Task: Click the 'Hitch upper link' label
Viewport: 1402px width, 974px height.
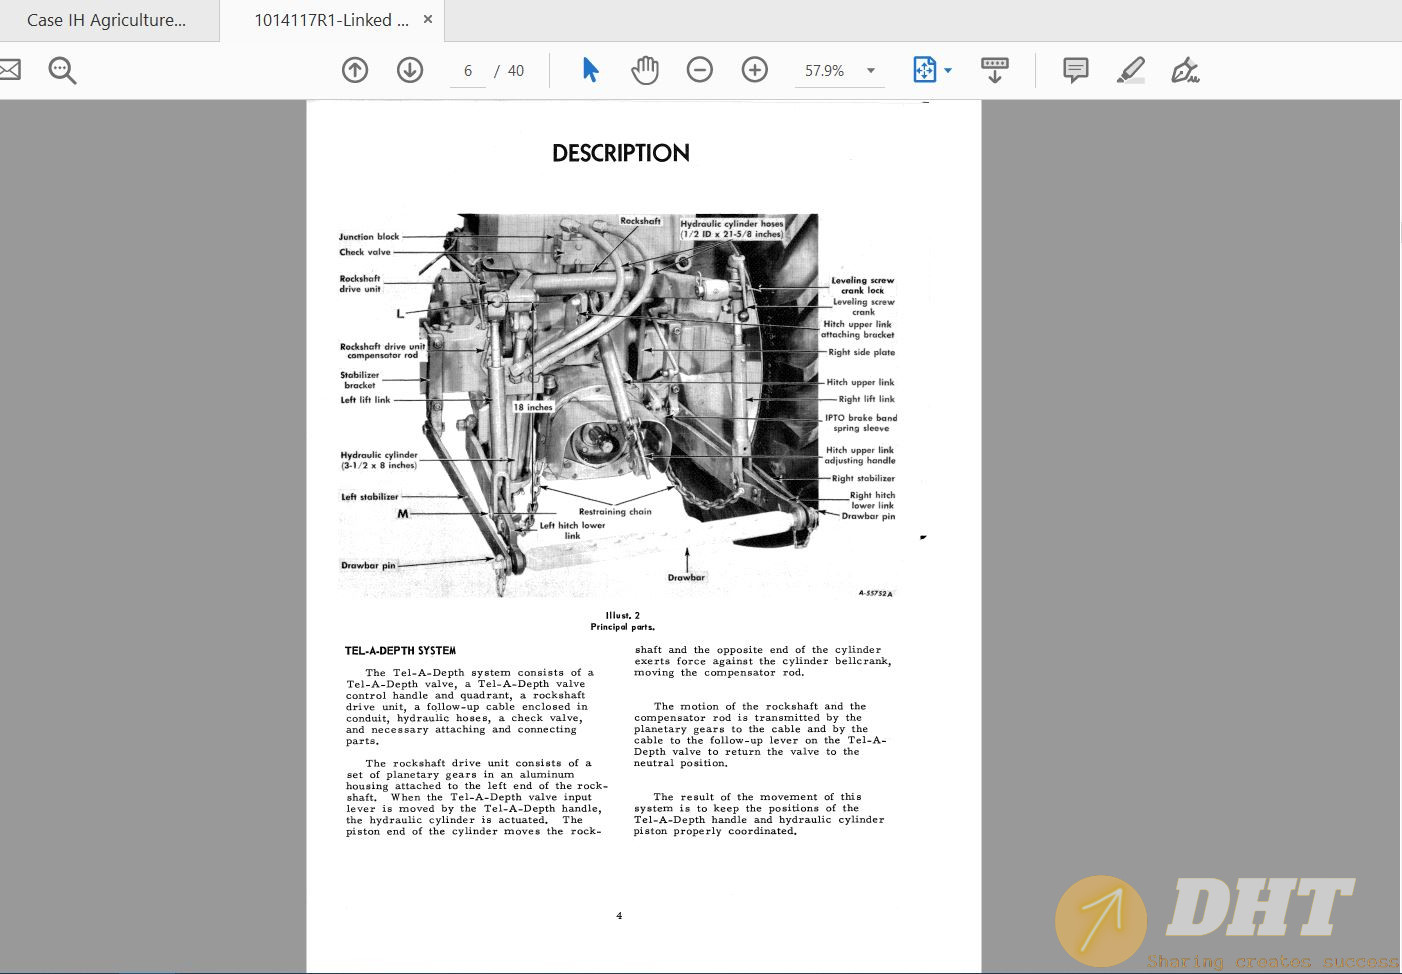Action: (x=860, y=382)
